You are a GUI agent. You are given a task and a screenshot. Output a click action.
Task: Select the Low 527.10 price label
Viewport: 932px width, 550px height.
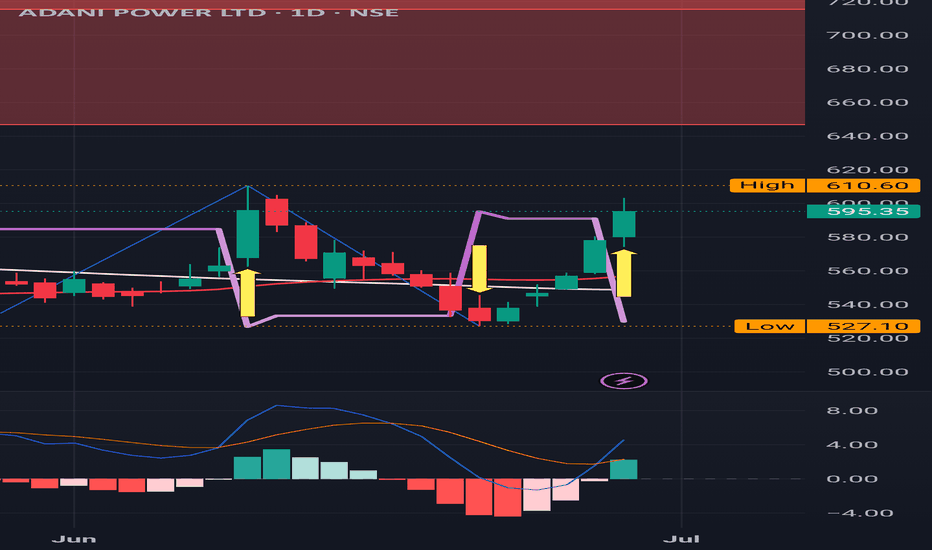point(827,326)
